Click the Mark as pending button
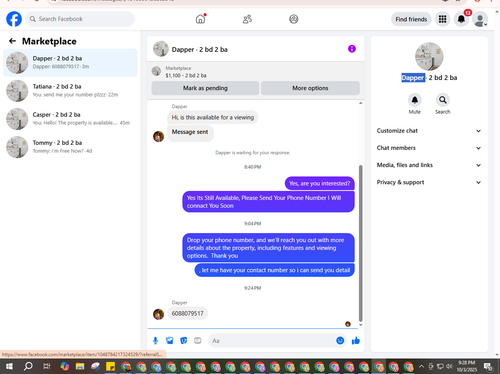500x374 pixels. coord(205,88)
